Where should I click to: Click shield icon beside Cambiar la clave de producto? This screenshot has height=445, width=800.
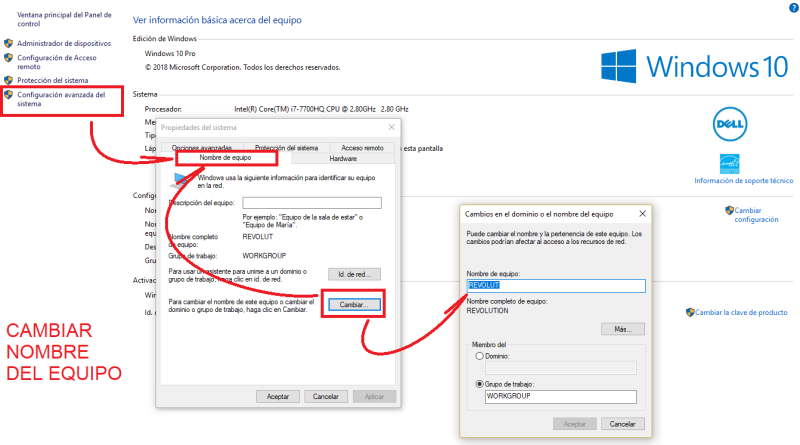690,312
